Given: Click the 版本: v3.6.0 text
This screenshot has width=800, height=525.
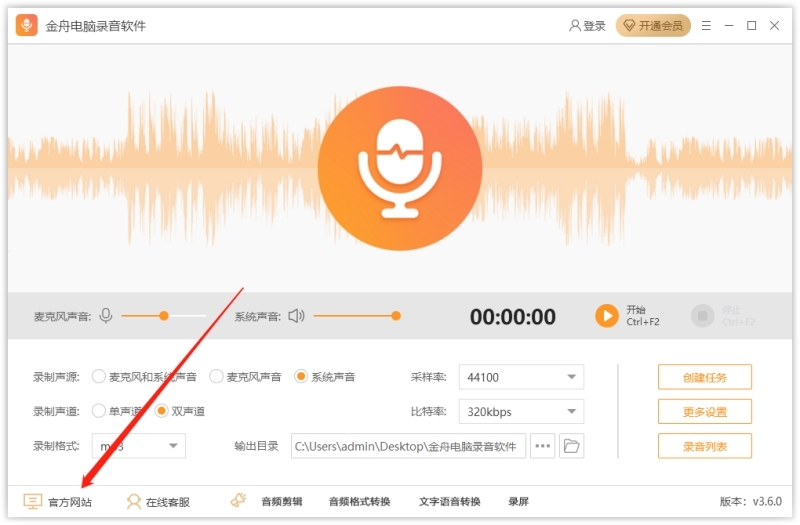Looking at the screenshot, I should coord(751,502).
